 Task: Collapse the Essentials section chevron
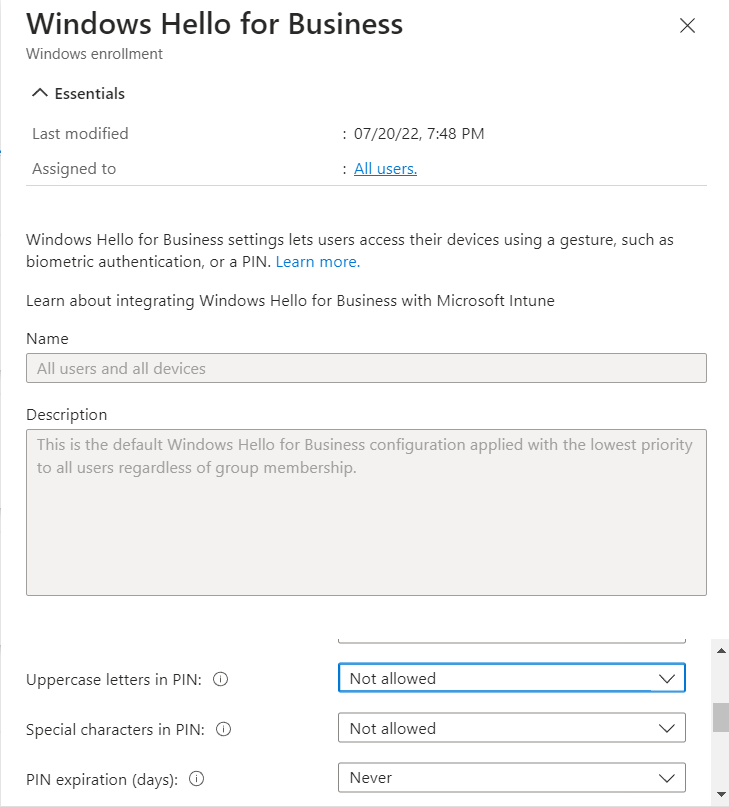pos(40,93)
